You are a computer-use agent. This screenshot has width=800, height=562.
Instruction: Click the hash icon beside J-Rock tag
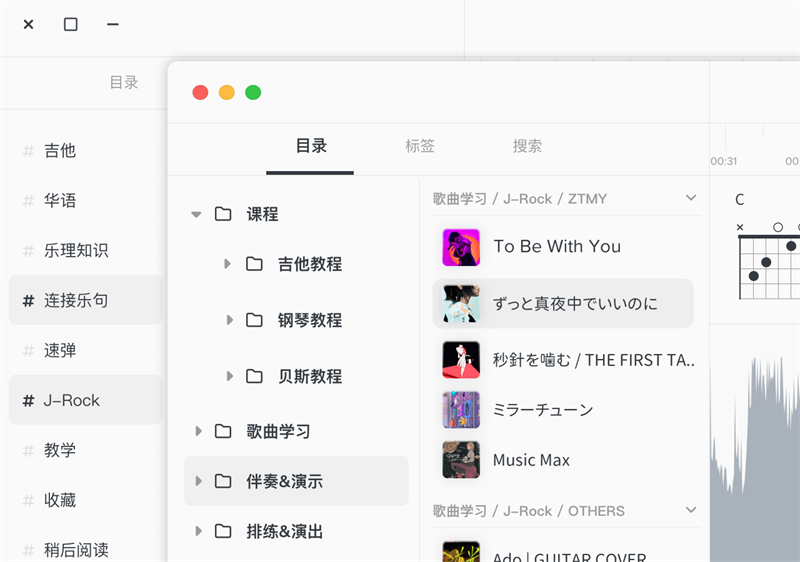pyautogui.click(x=28, y=400)
